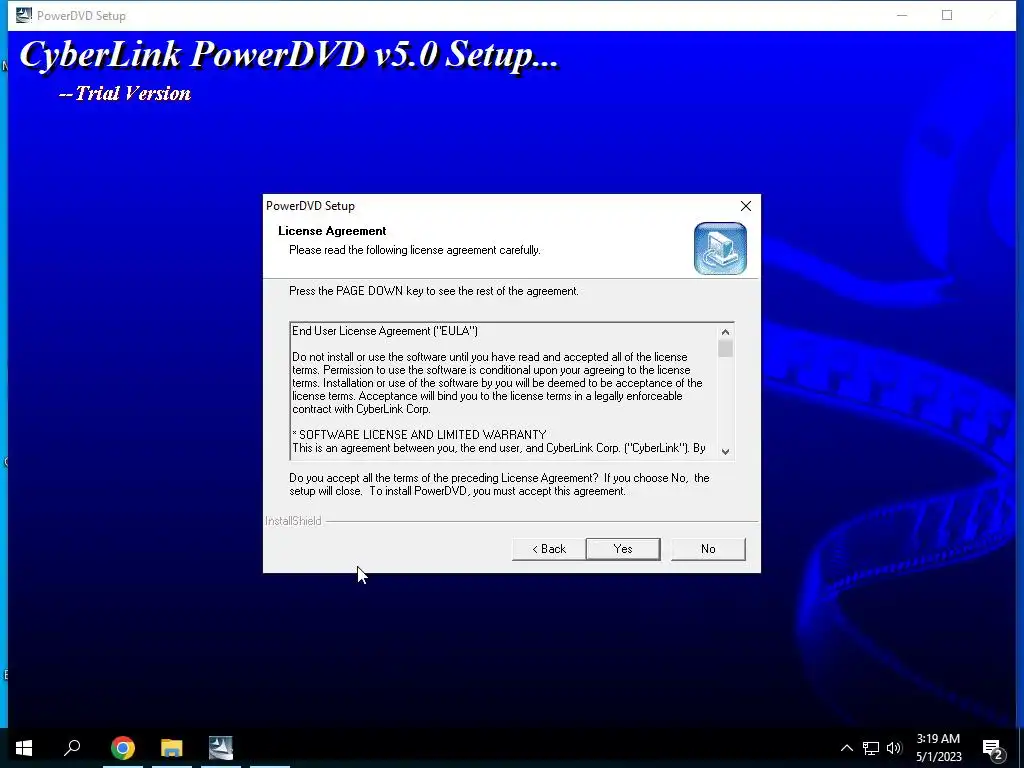Image resolution: width=1024 pixels, height=768 pixels.
Task: Click the installer computer icon in dialog header
Action: (x=720, y=248)
